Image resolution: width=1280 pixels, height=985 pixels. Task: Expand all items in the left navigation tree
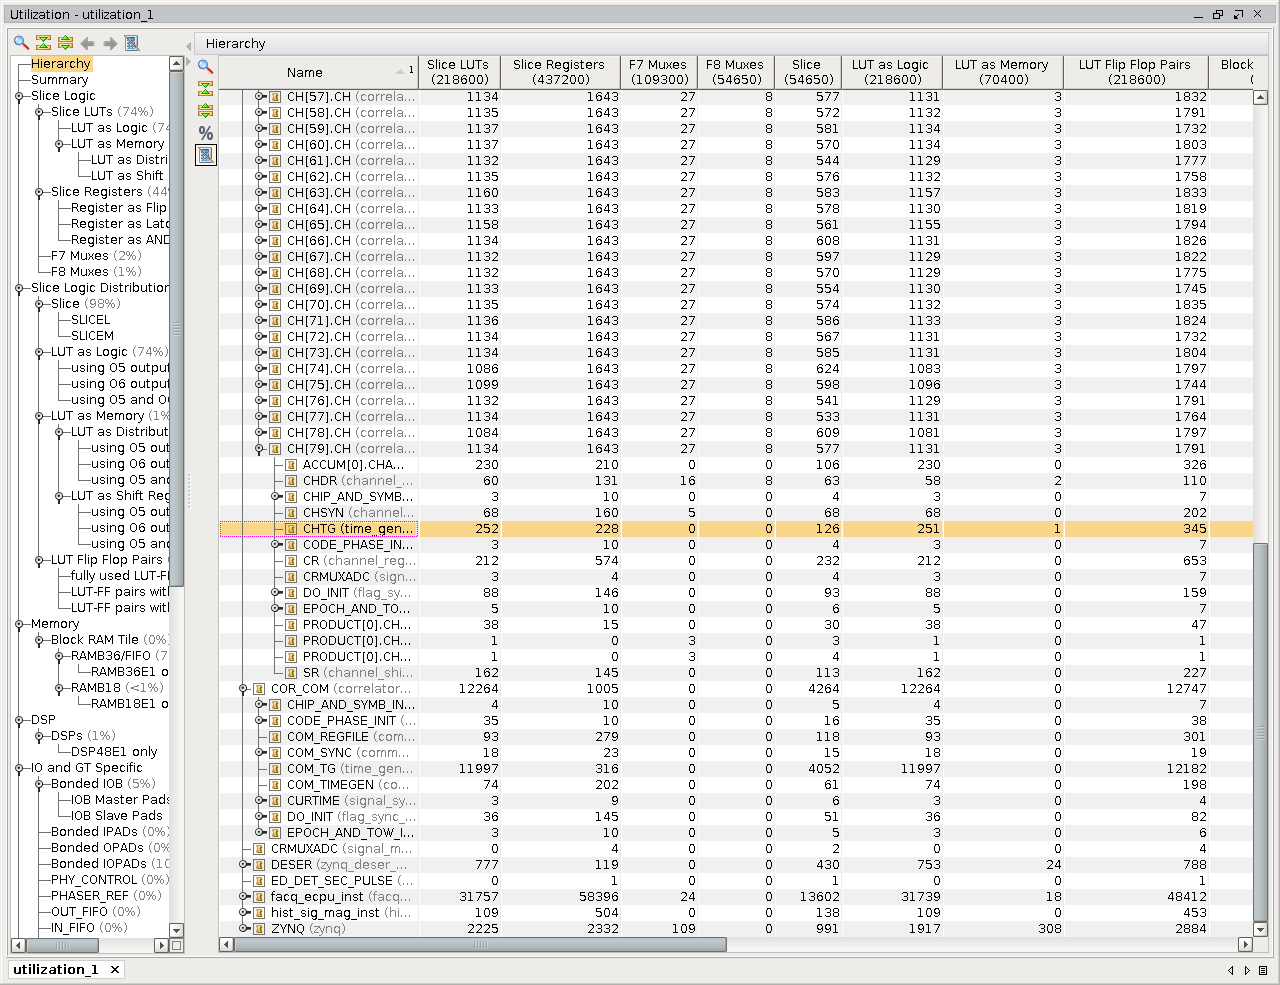(x=65, y=43)
